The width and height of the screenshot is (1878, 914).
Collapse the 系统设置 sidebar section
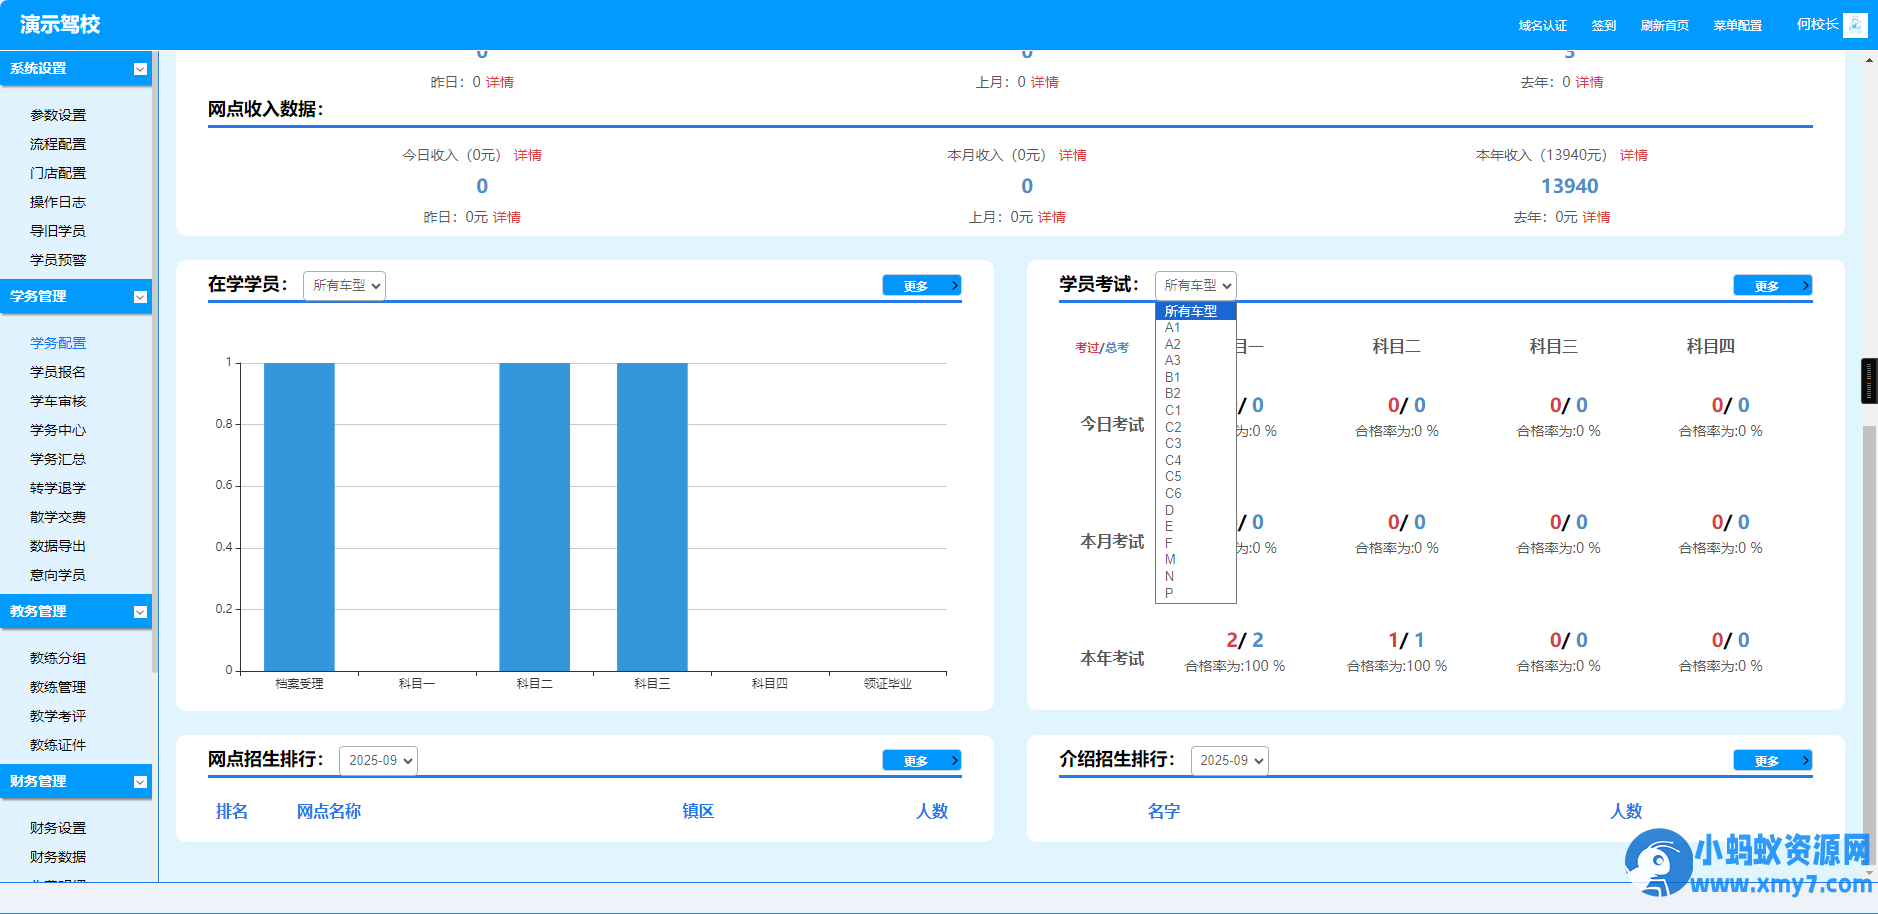point(140,69)
